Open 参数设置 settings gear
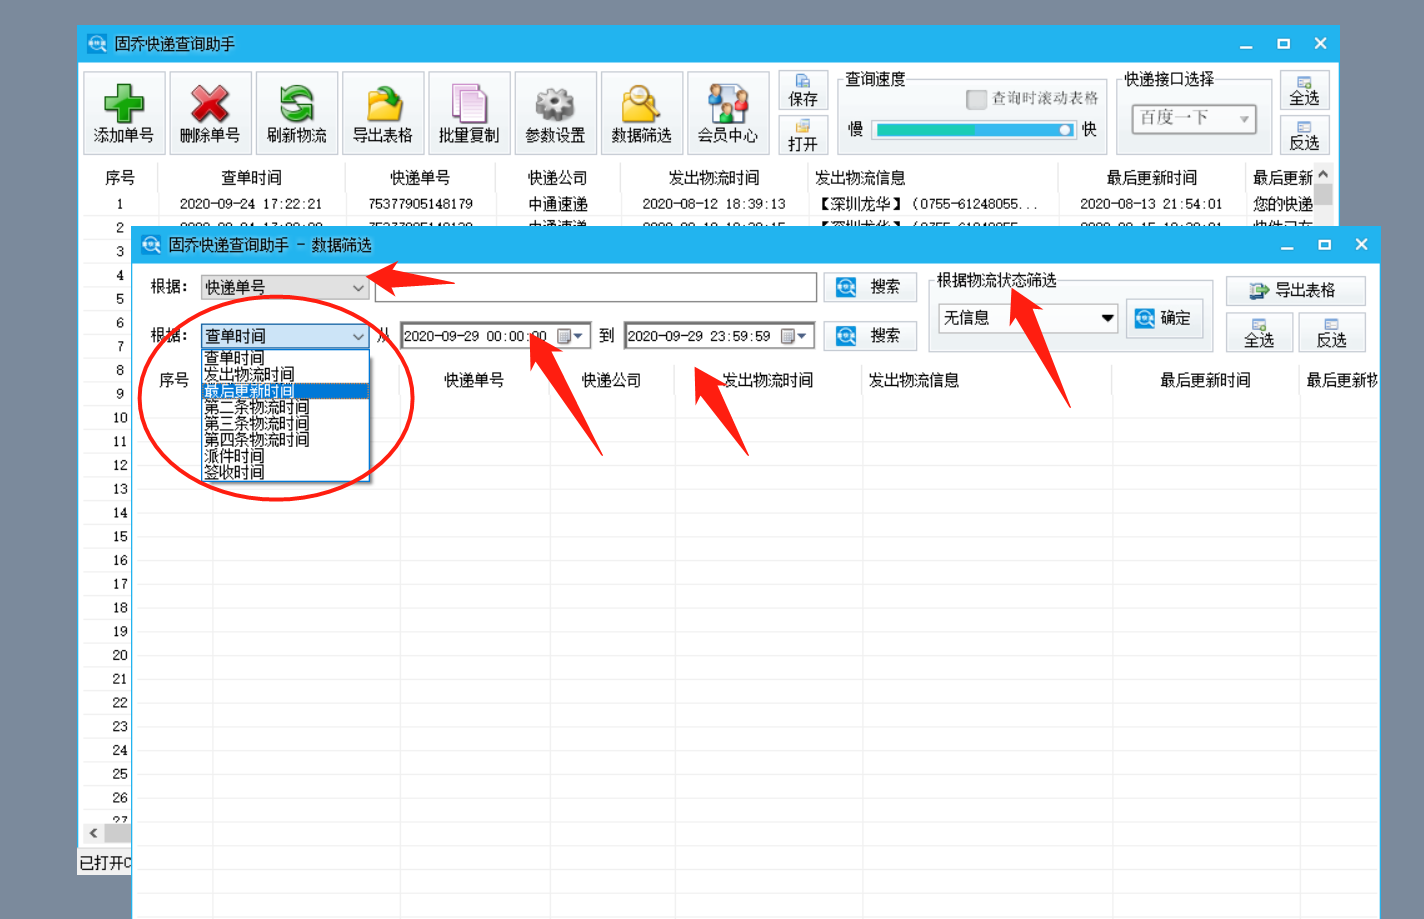This screenshot has height=919, width=1424. point(556,113)
